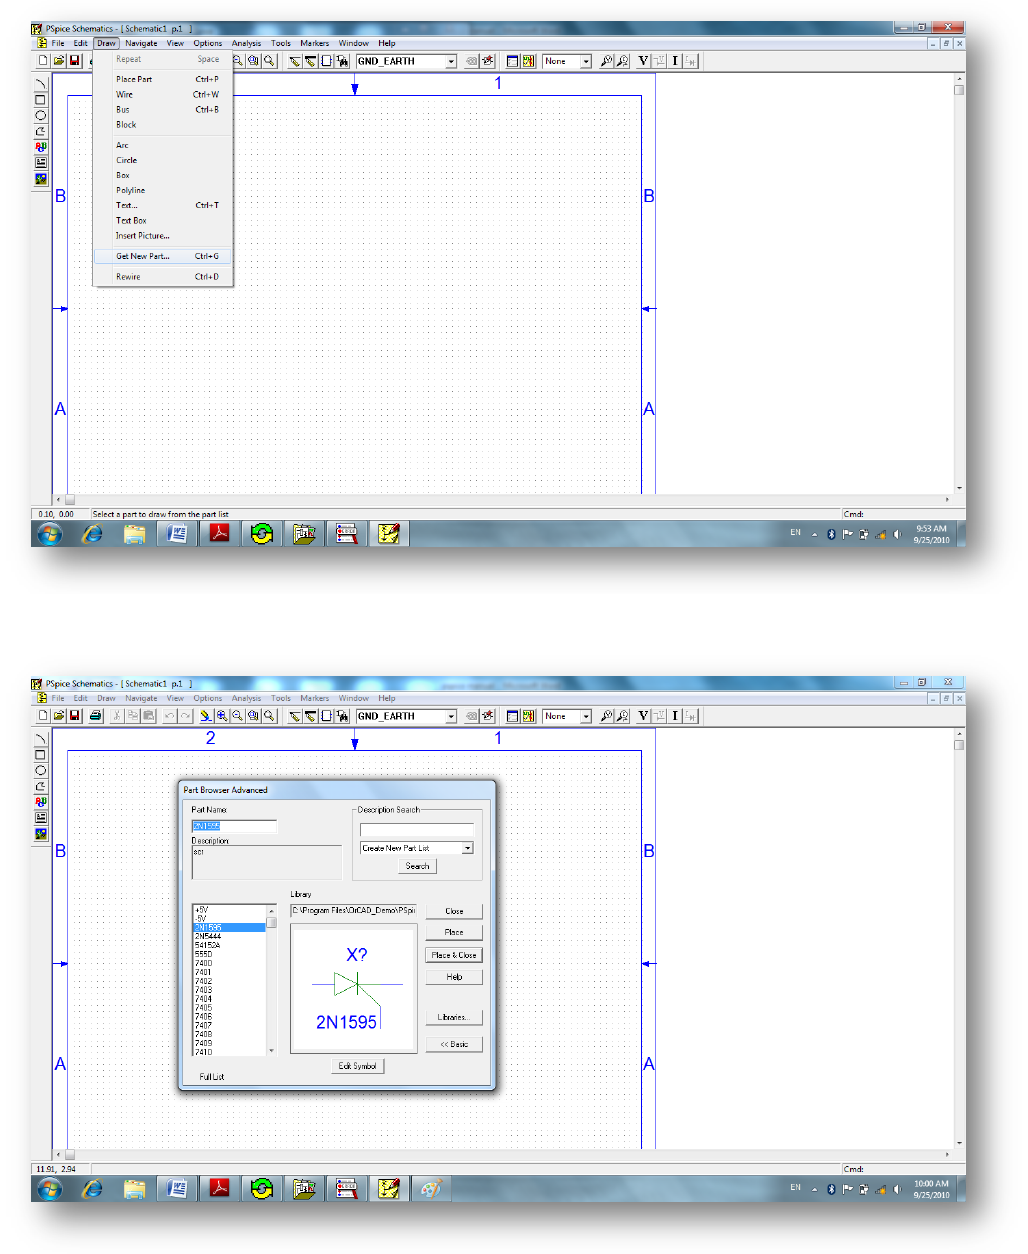This screenshot has width=1028, height=1254.
Task: Select Polyline in the Draw menu
Action: pos(163,190)
